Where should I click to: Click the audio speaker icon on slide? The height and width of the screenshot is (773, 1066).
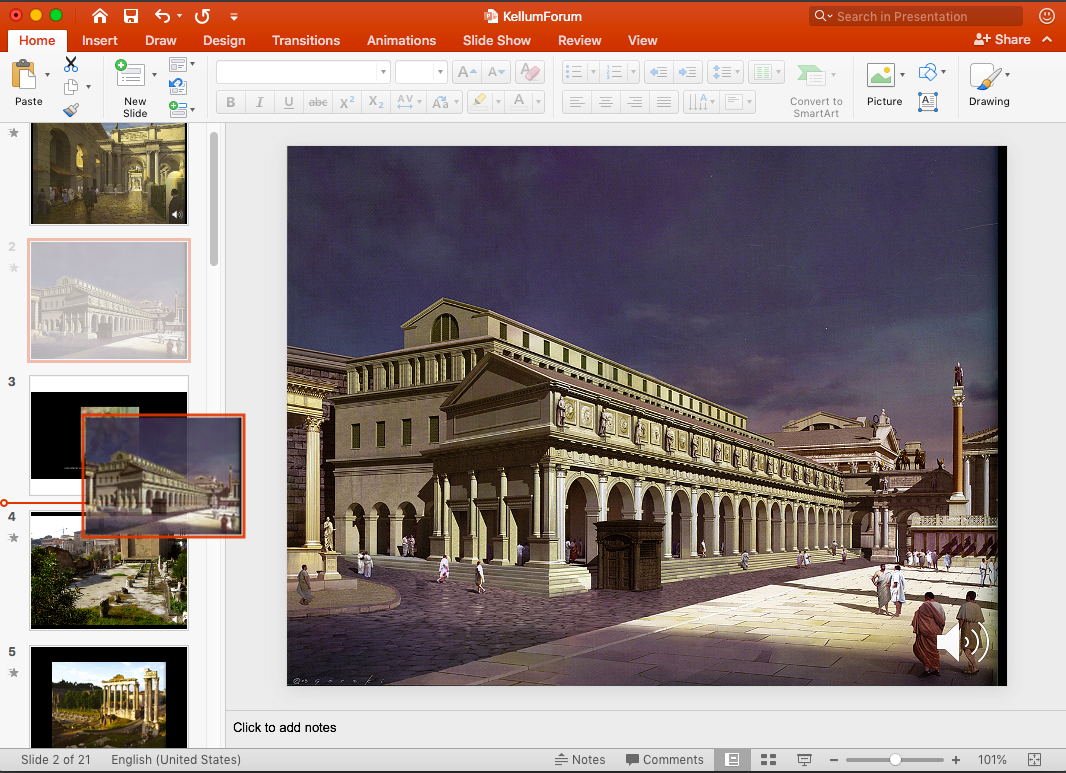click(x=963, y=641)
